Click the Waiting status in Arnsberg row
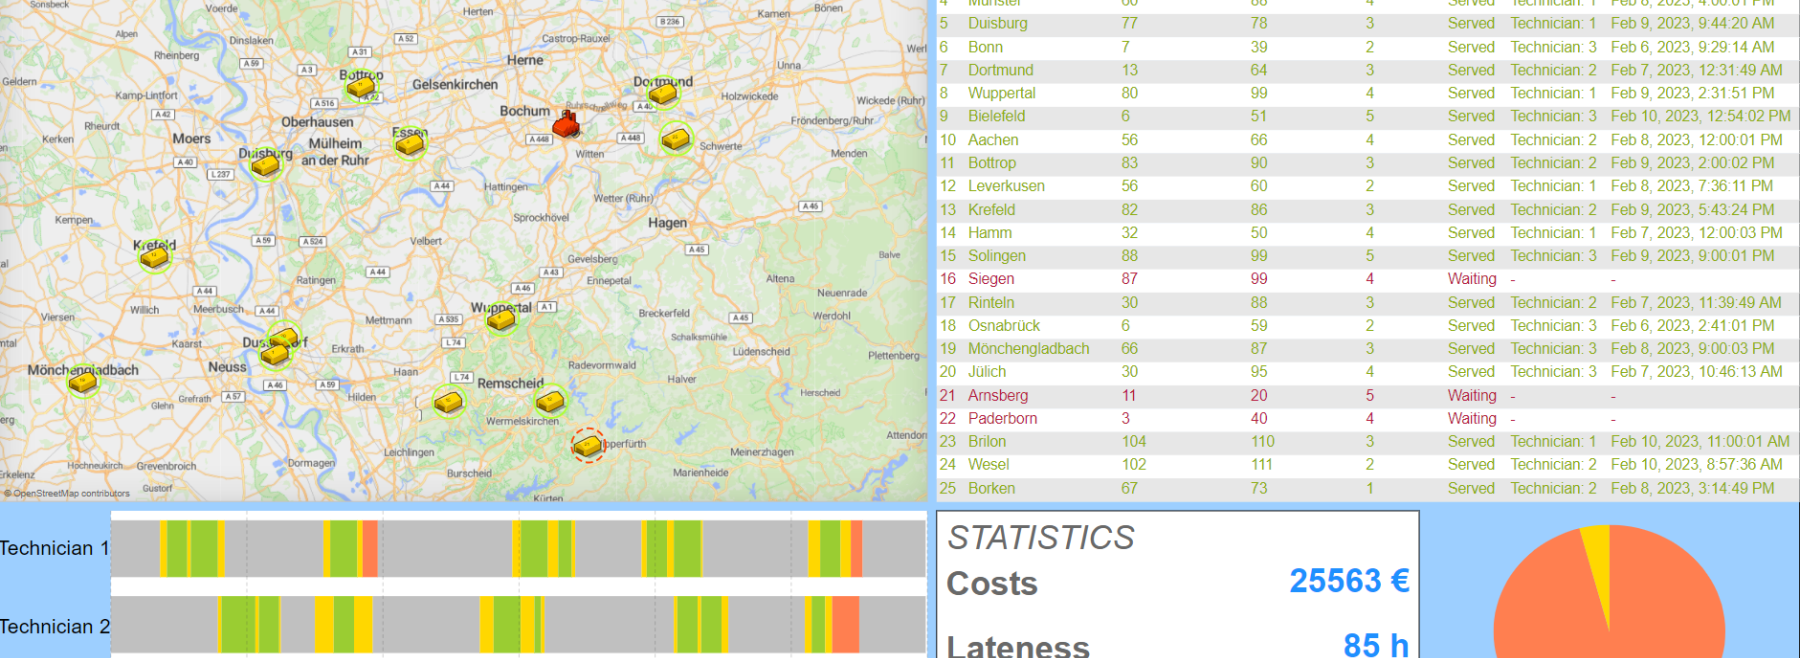The width and height of the screenshot is (1800, 658). [1472, 396]
